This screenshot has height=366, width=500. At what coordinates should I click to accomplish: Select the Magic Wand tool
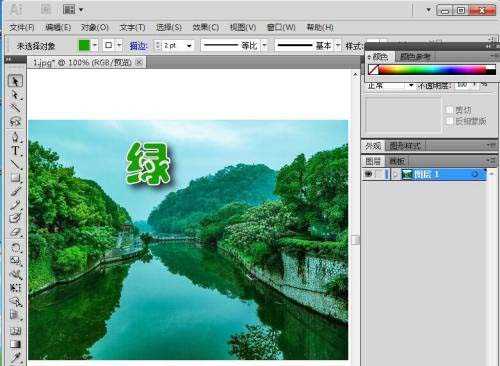[15, 108]
